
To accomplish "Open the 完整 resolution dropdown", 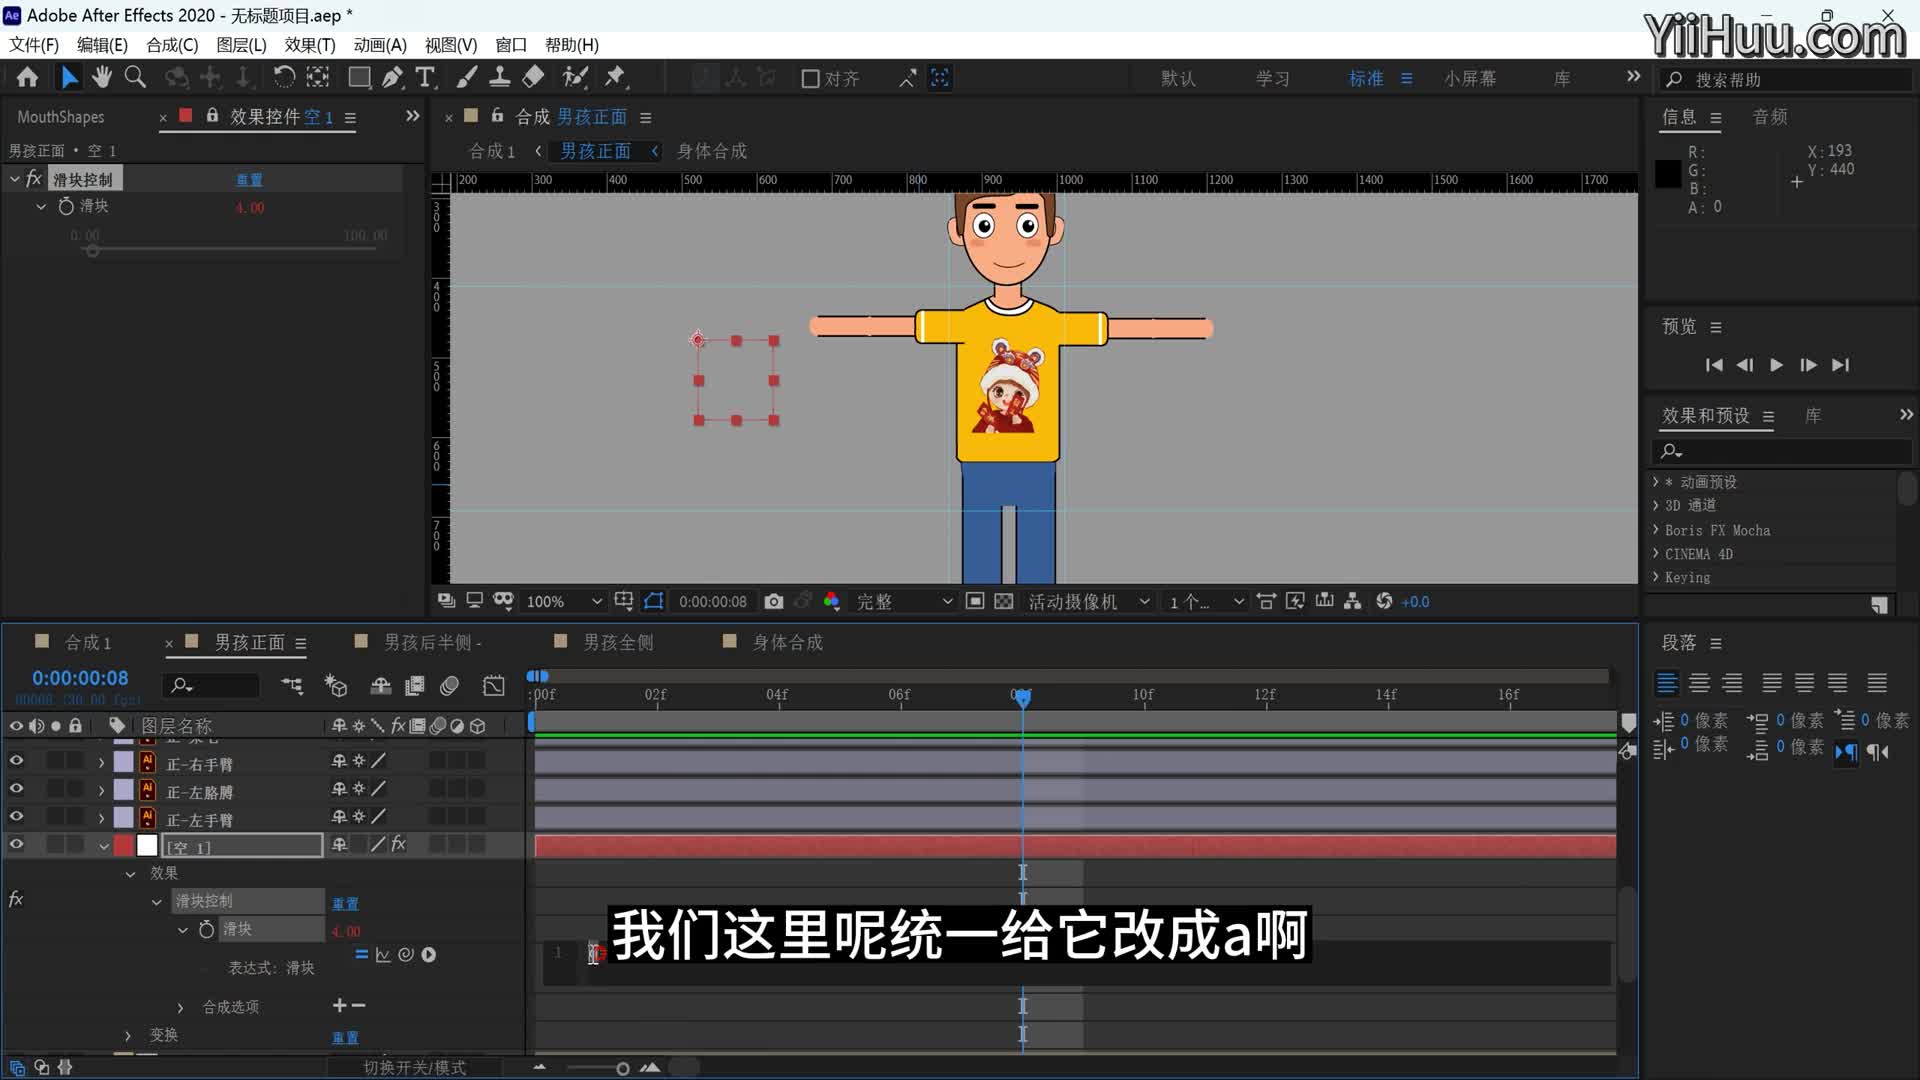I will (x=903, y=602).
